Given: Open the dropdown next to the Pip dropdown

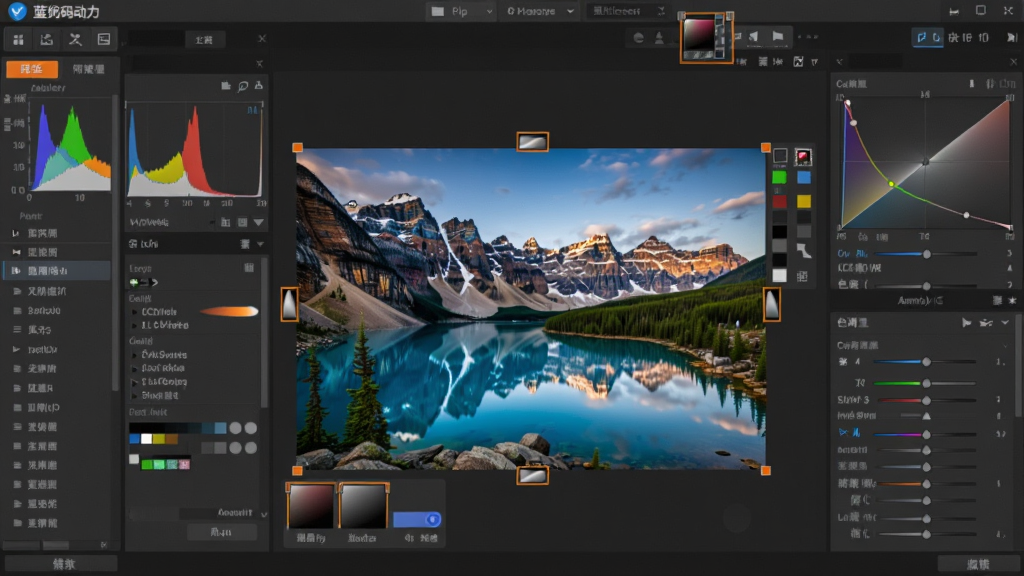Looking at the screenshot, I should tap(540, 11).
